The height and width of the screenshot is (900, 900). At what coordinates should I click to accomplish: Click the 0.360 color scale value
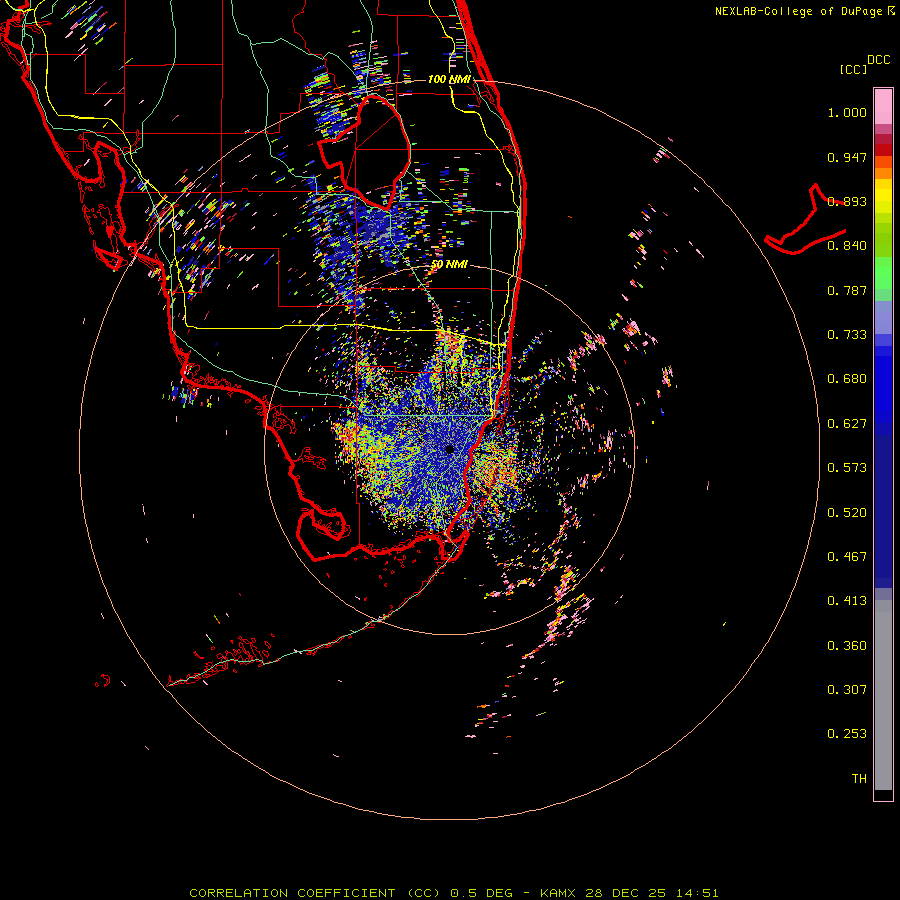[x=847, y=646]
